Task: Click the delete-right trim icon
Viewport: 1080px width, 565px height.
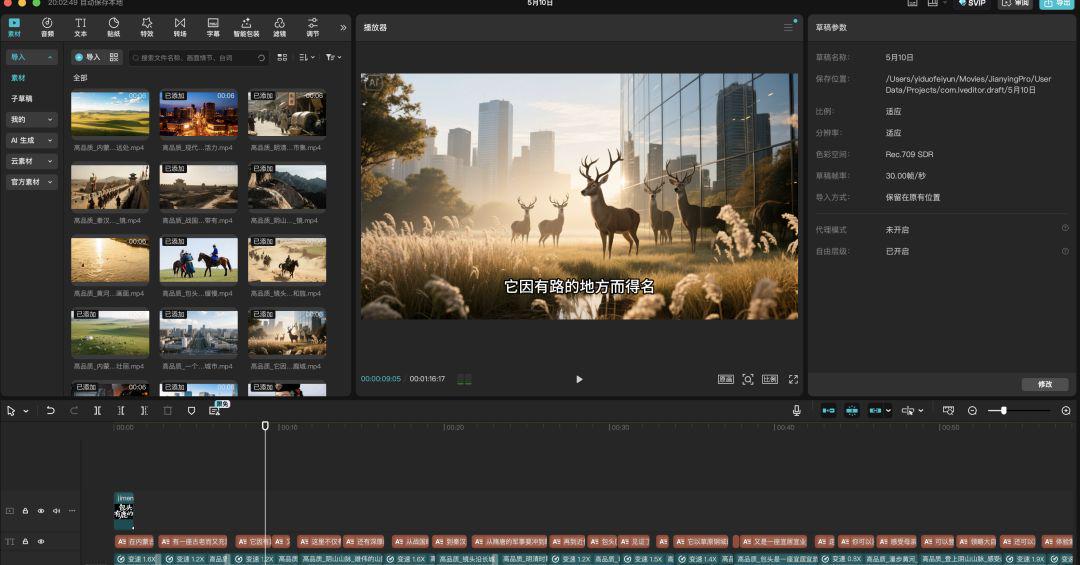Action: [144, 411]
